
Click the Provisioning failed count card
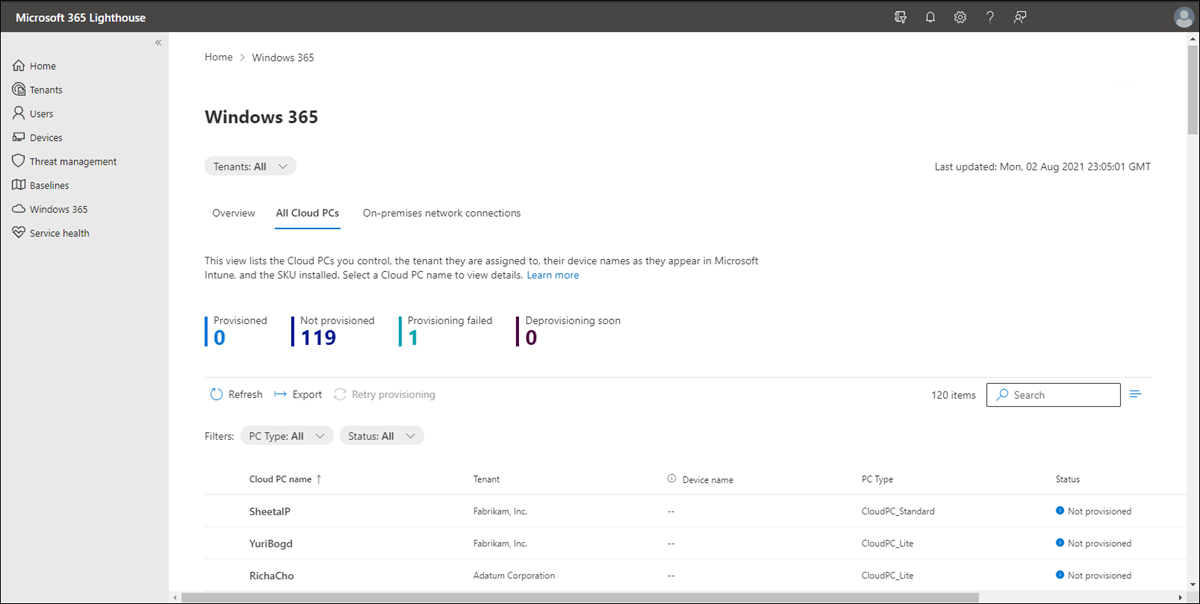[446, 331]
